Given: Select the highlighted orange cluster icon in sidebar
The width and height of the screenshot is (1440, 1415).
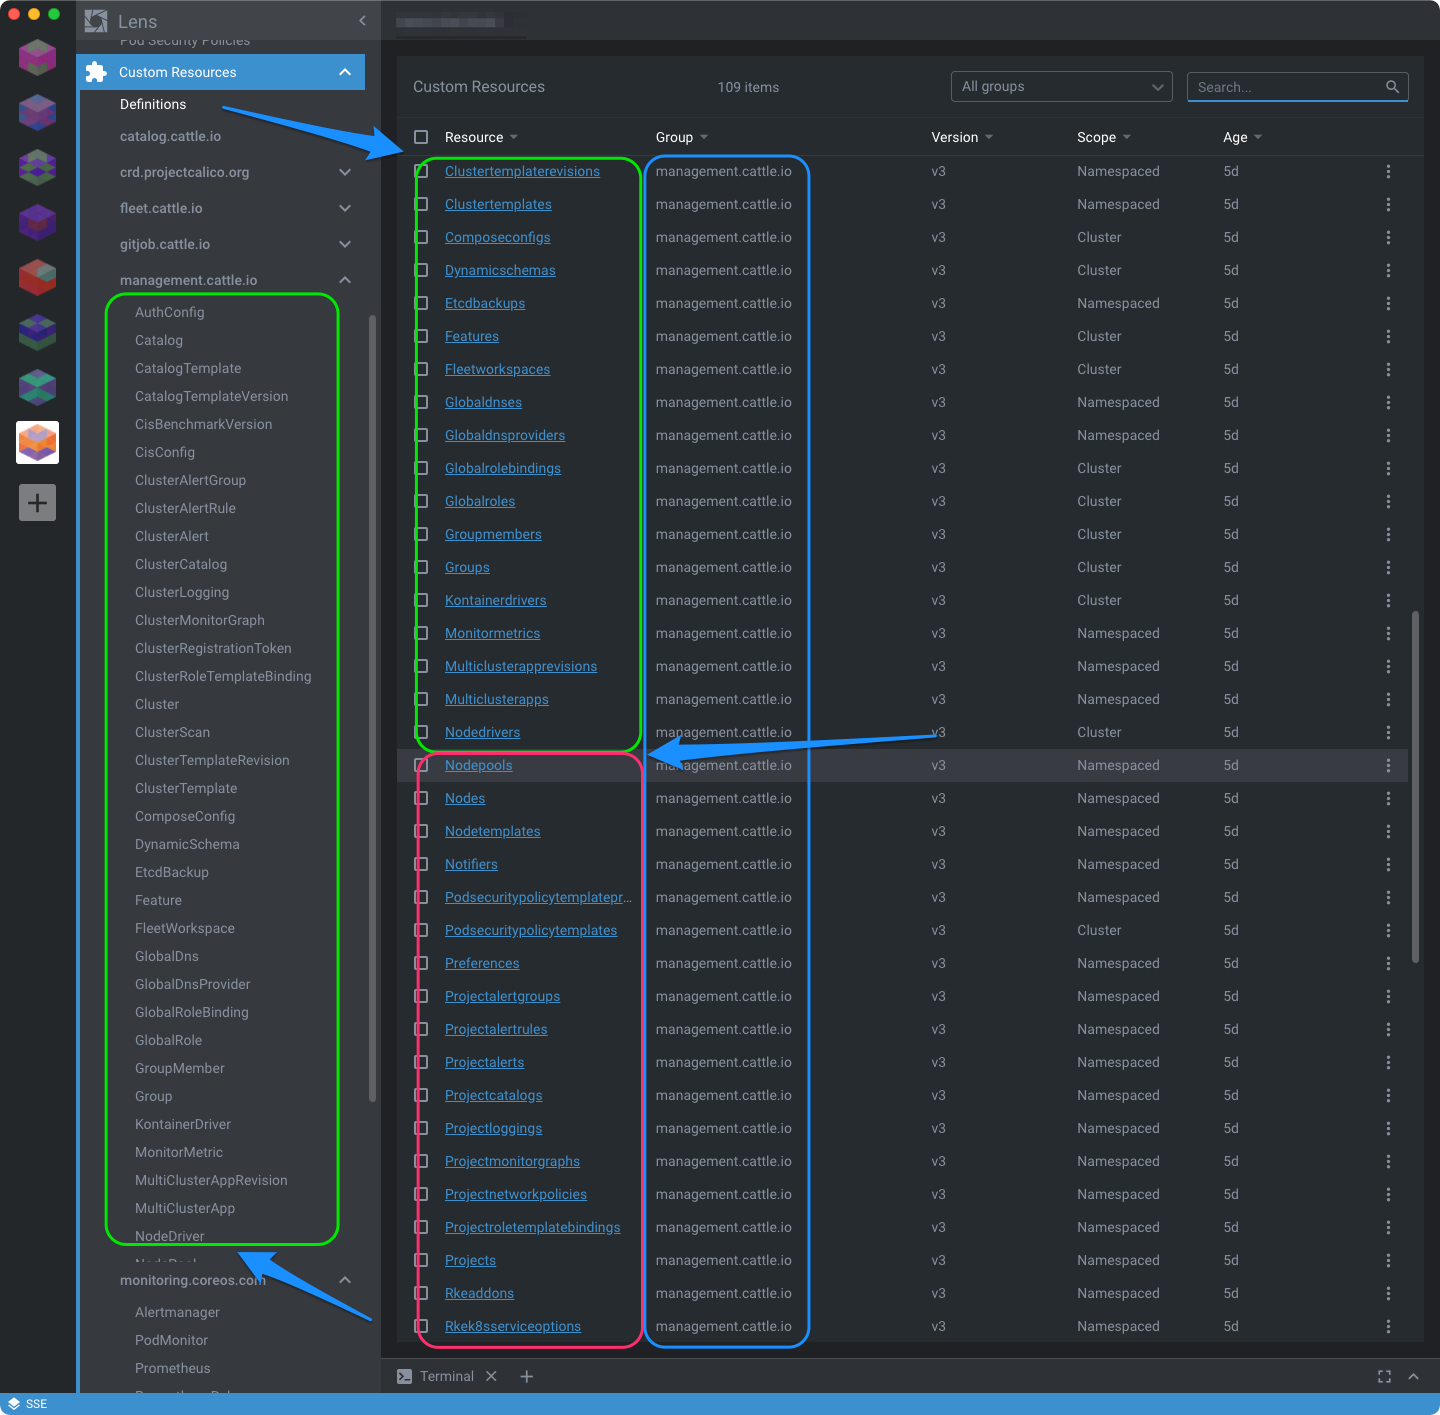Looking at the screenshot, I should click(x=37, y=443).
